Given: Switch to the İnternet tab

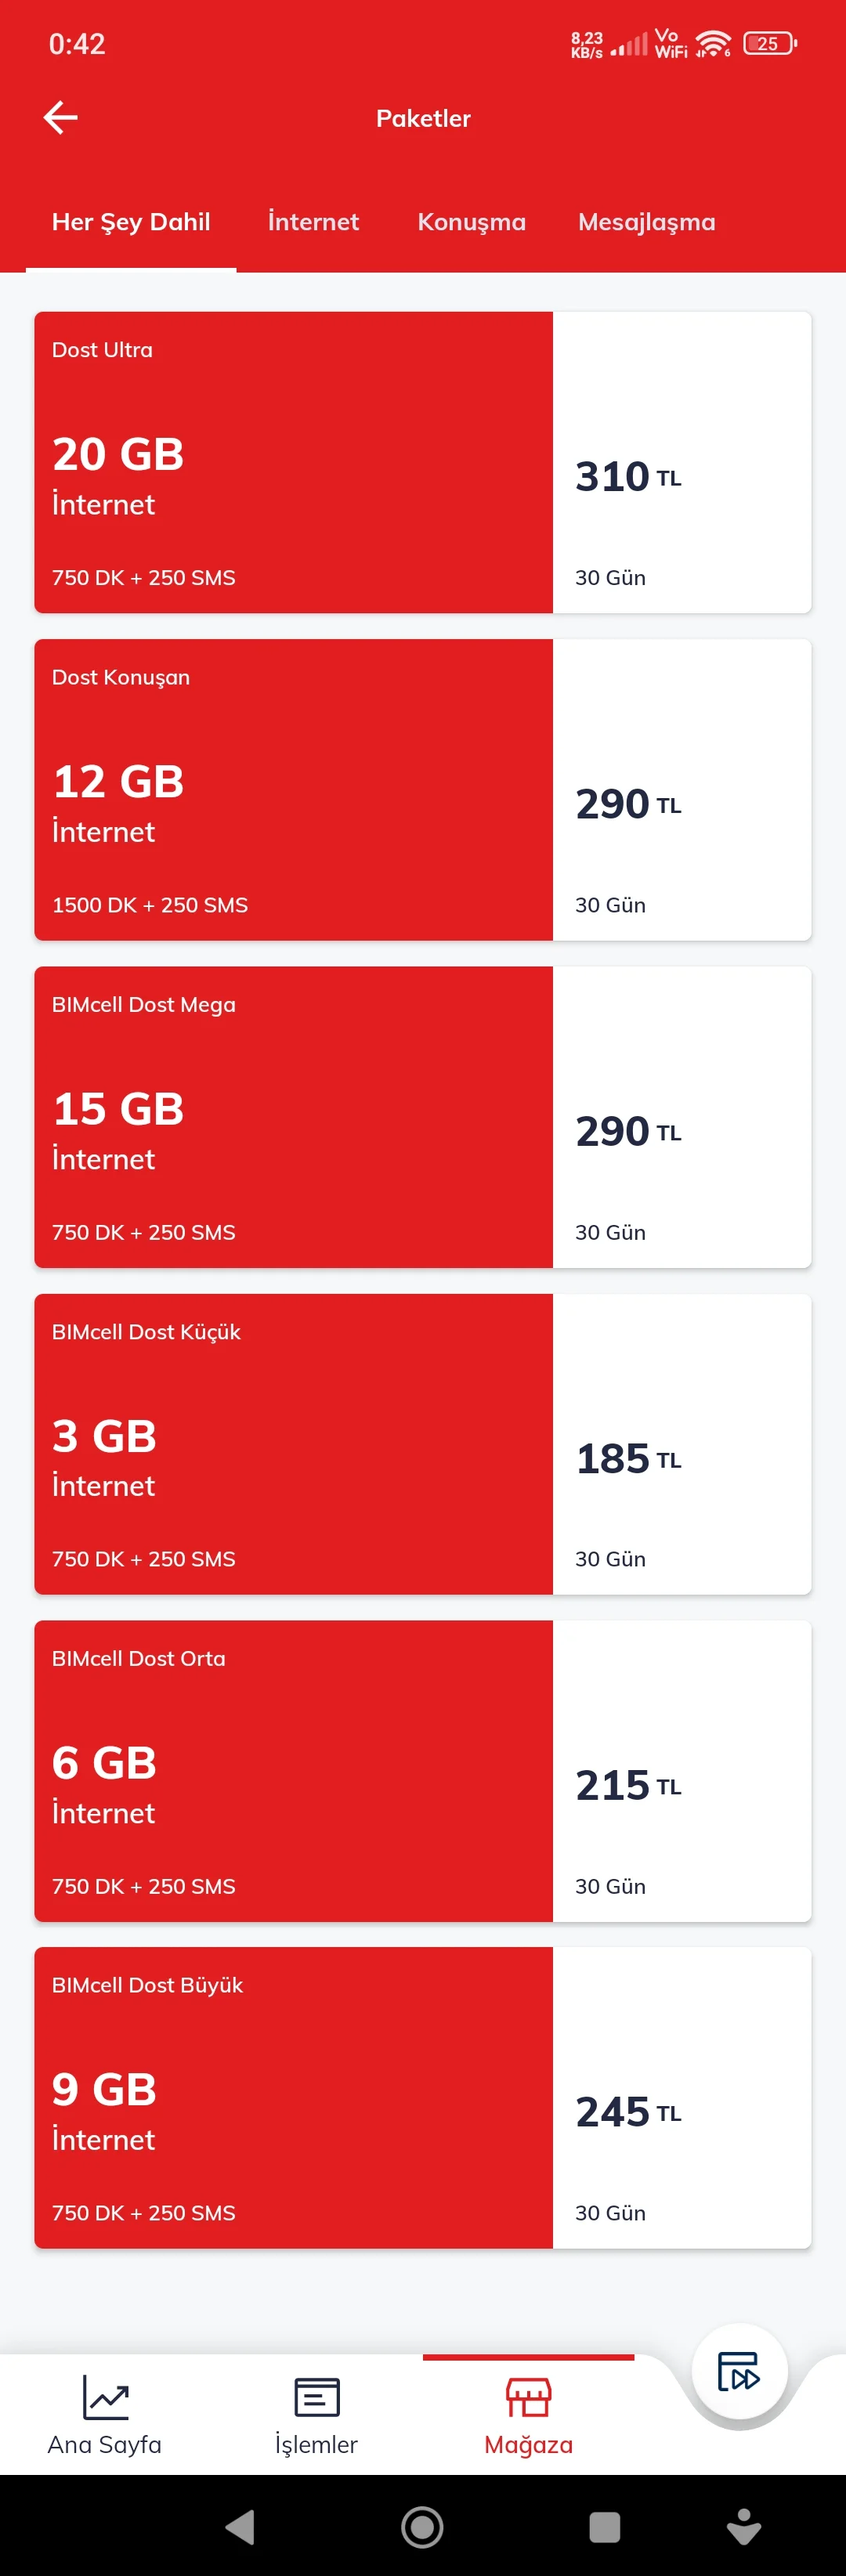Looking at the screenshot, I should point(313,222).
